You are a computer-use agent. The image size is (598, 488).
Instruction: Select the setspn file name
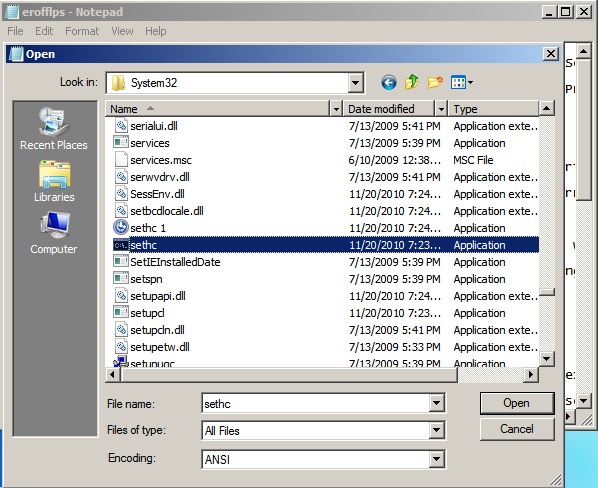tap(146, 279)
